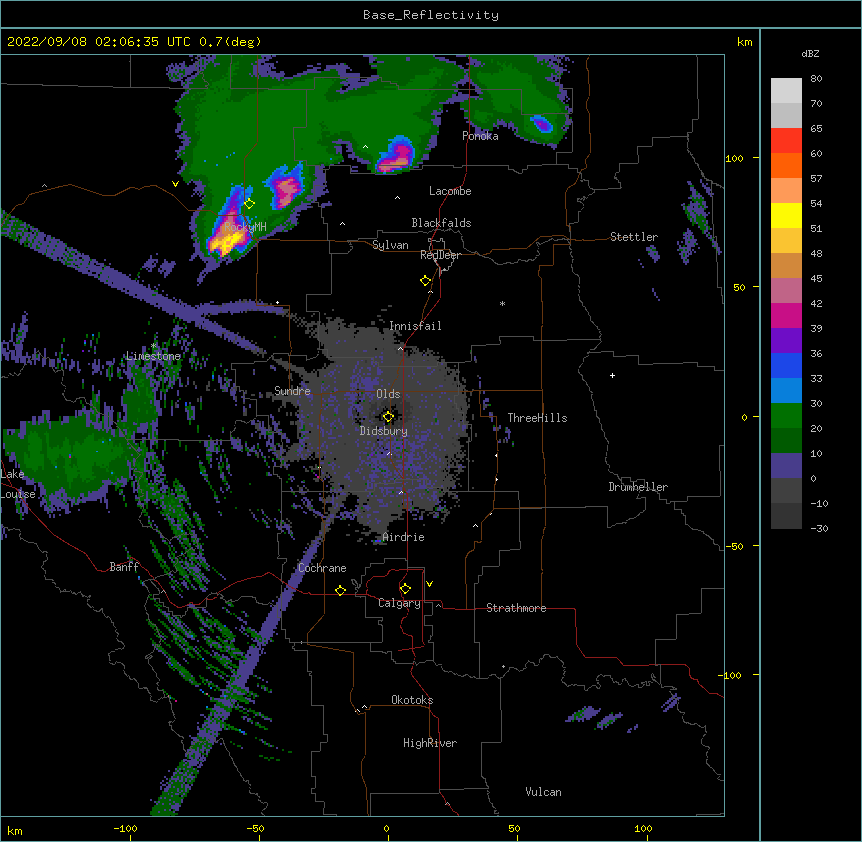Click the 50 tick label on the bottom axis
Viewport: 862px width, 842px height.
tap(514, 828)
